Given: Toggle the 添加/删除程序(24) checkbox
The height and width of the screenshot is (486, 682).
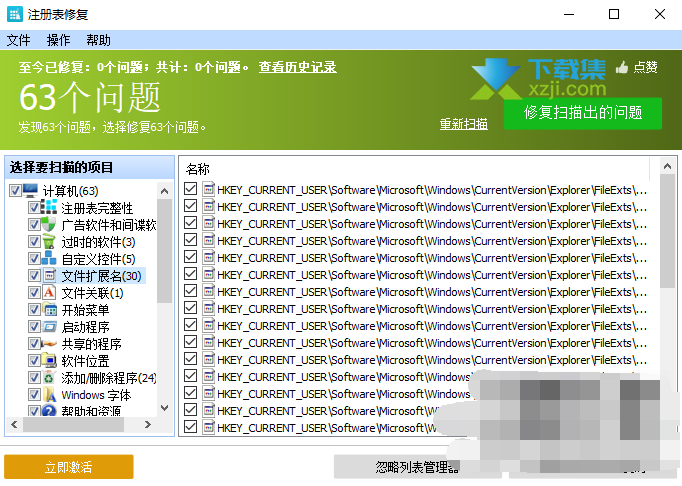Looking at the screenshot, I should (34, 378).
